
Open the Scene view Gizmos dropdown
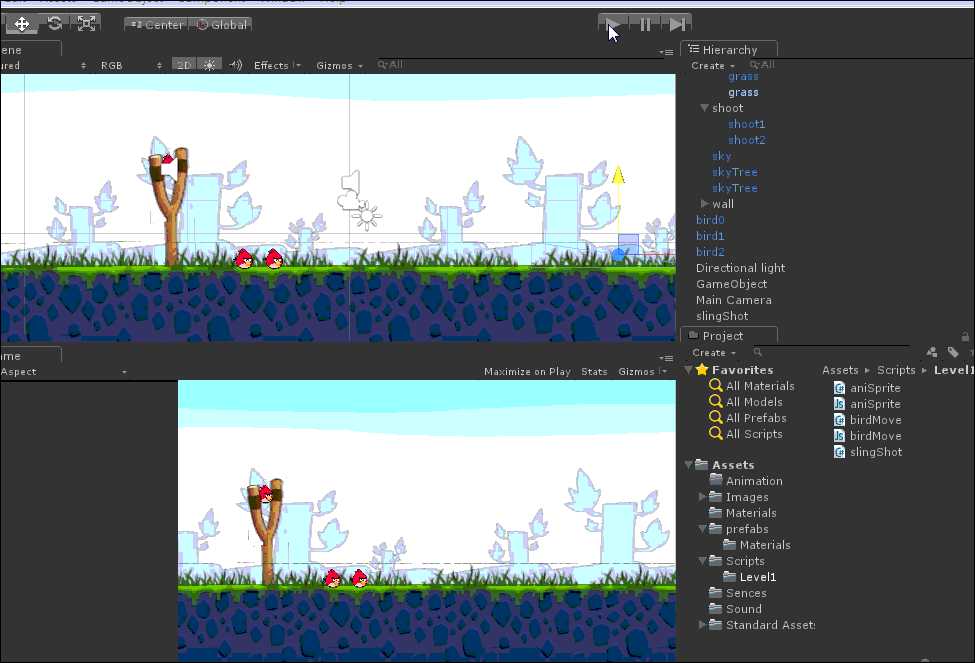tap(340, 65)
